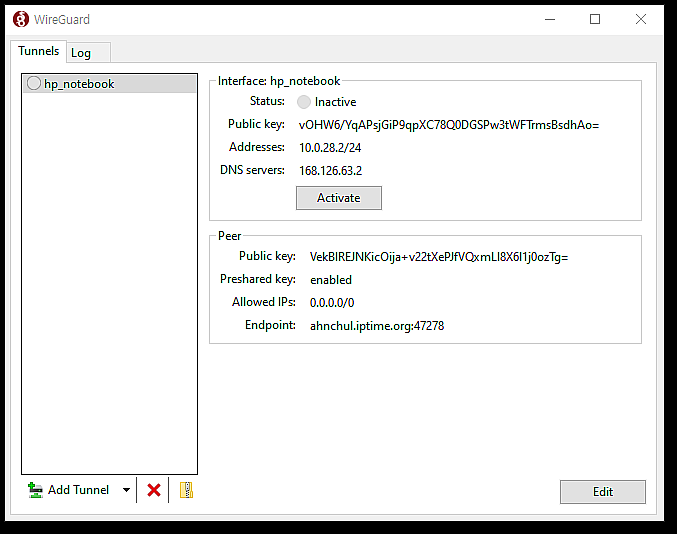Close the WireGuard window

(x=641, y=19)
